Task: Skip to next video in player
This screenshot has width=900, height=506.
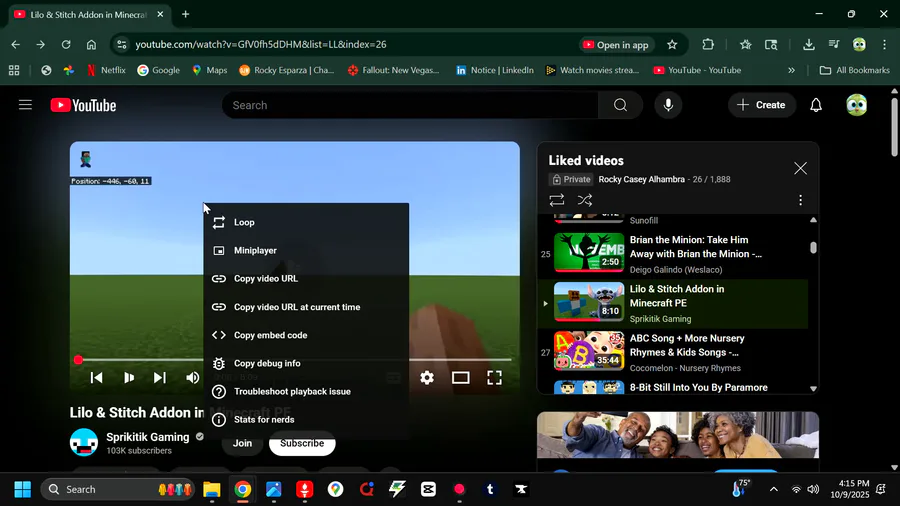Action: (x=160, y=377)
